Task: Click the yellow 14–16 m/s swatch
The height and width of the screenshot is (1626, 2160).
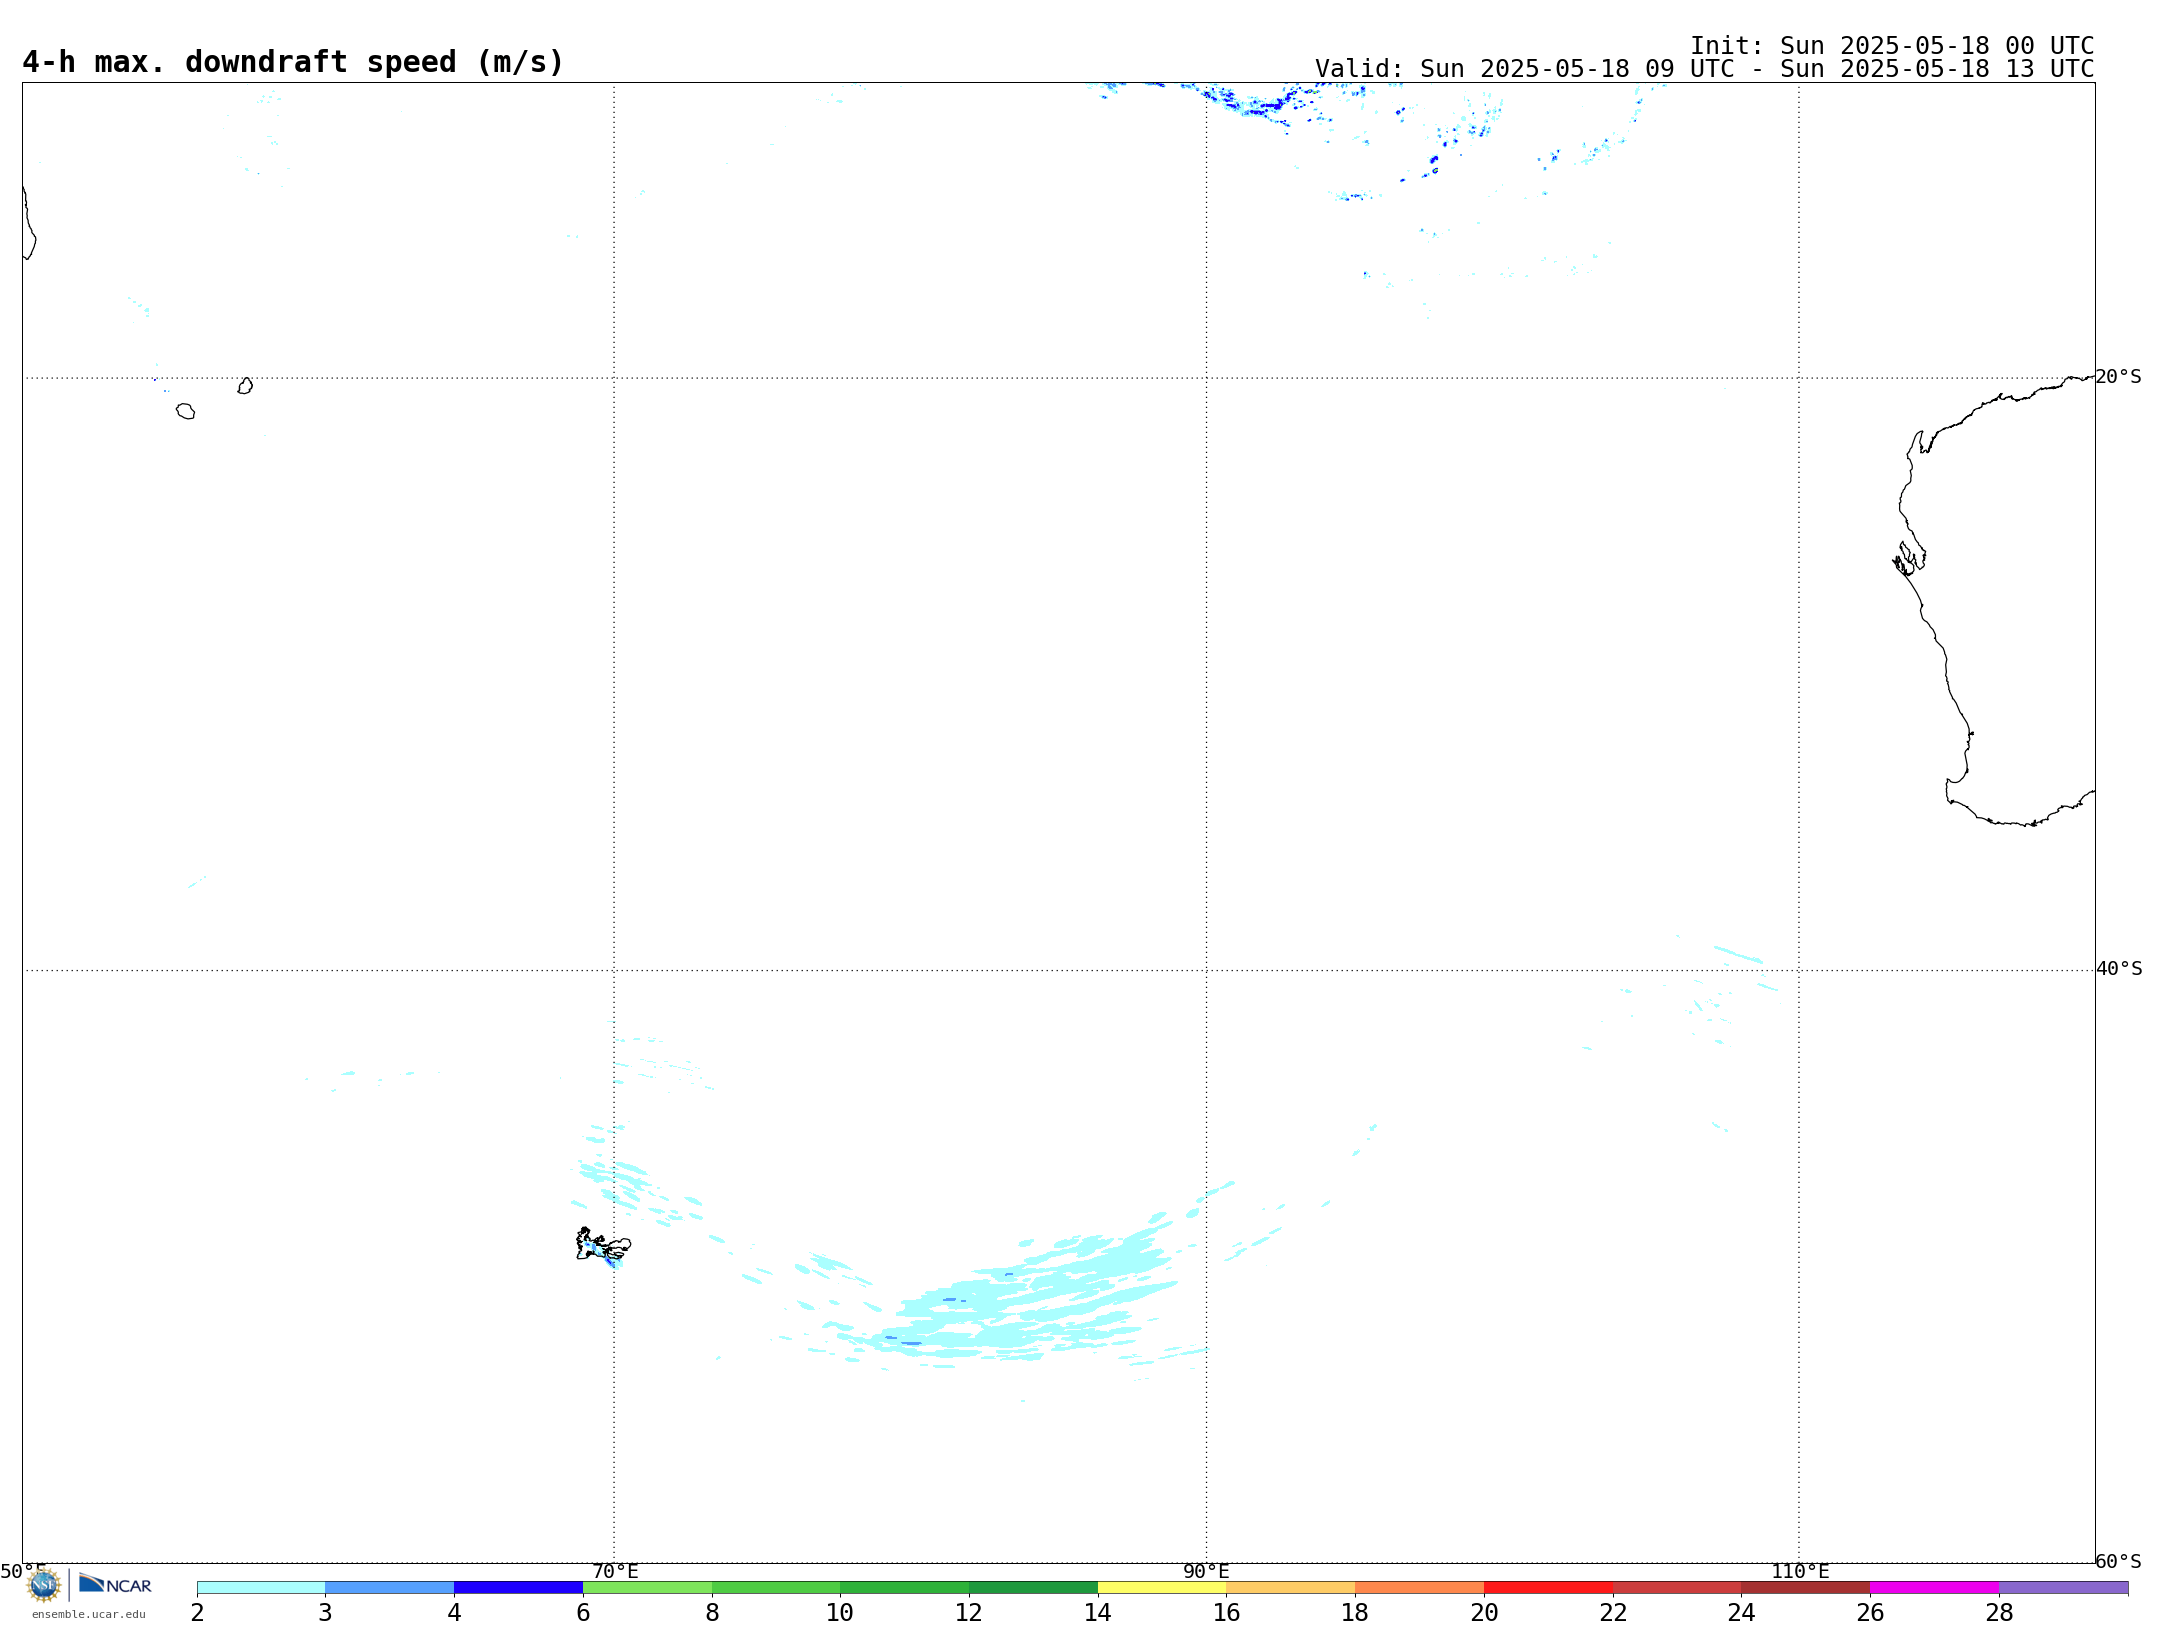Action: (1162, 1588)
